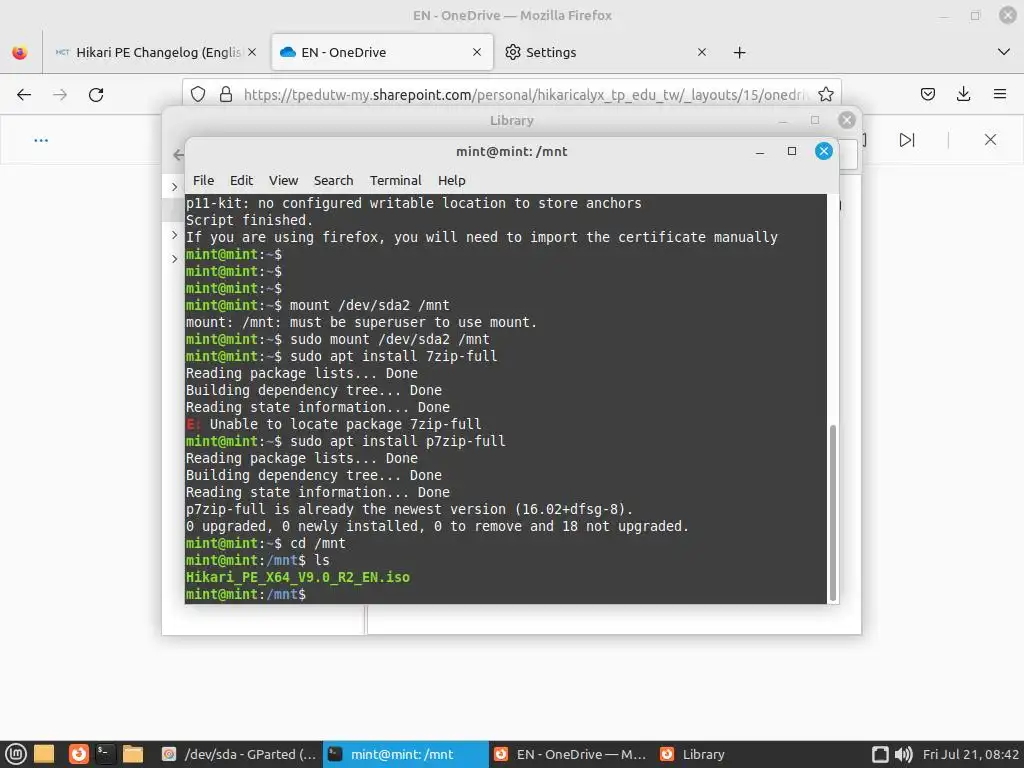
Task: Open the Terminal menu in terminal menubar
Action: [395, 180]
